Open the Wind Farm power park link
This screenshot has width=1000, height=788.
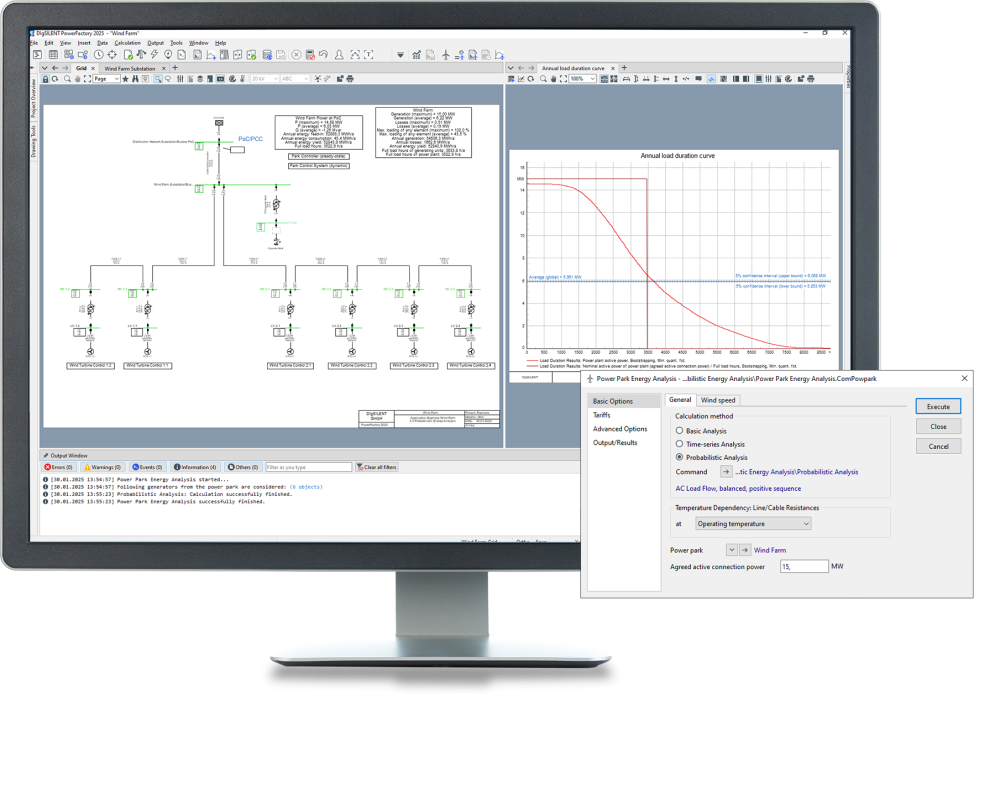click(x=770, y=550)
